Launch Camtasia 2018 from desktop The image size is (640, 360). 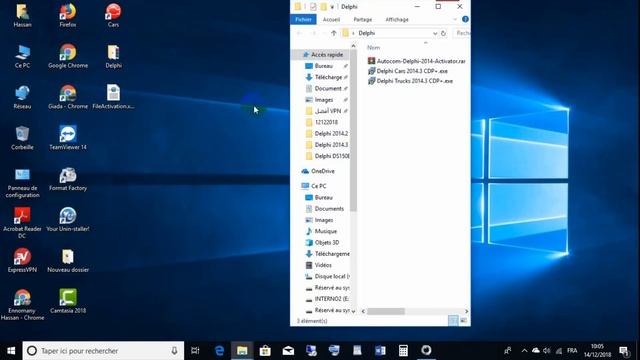pos(68,302)
